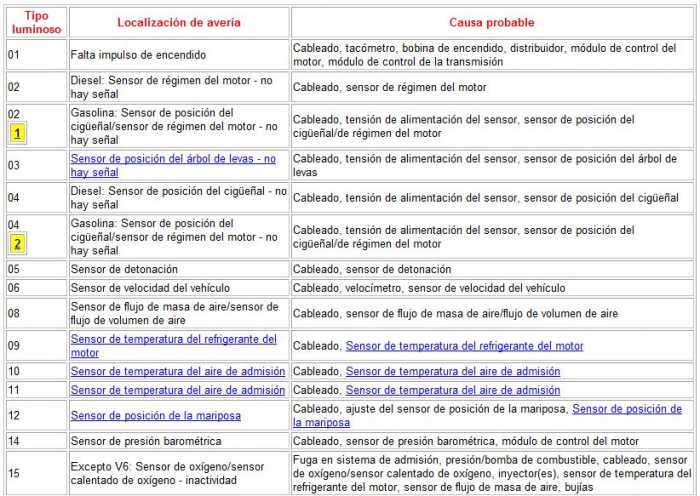Click the 'Causa probable' column header
This screenshot has width=700, height=496.
(x=491, y=22)
